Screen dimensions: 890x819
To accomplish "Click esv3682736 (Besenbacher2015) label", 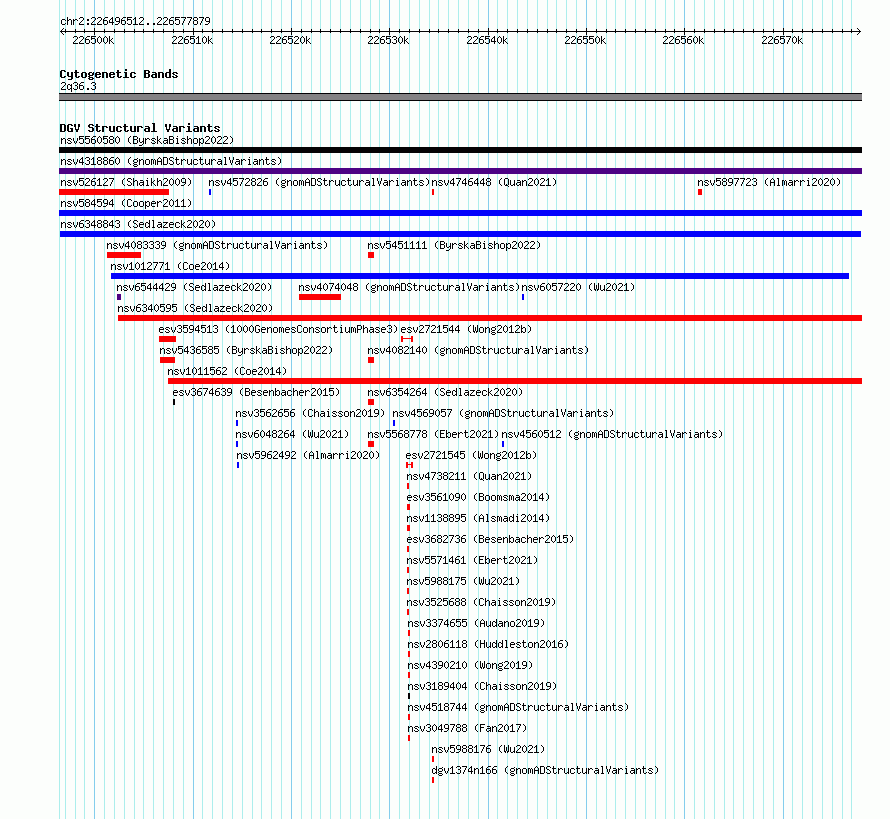I will (490, 539).
